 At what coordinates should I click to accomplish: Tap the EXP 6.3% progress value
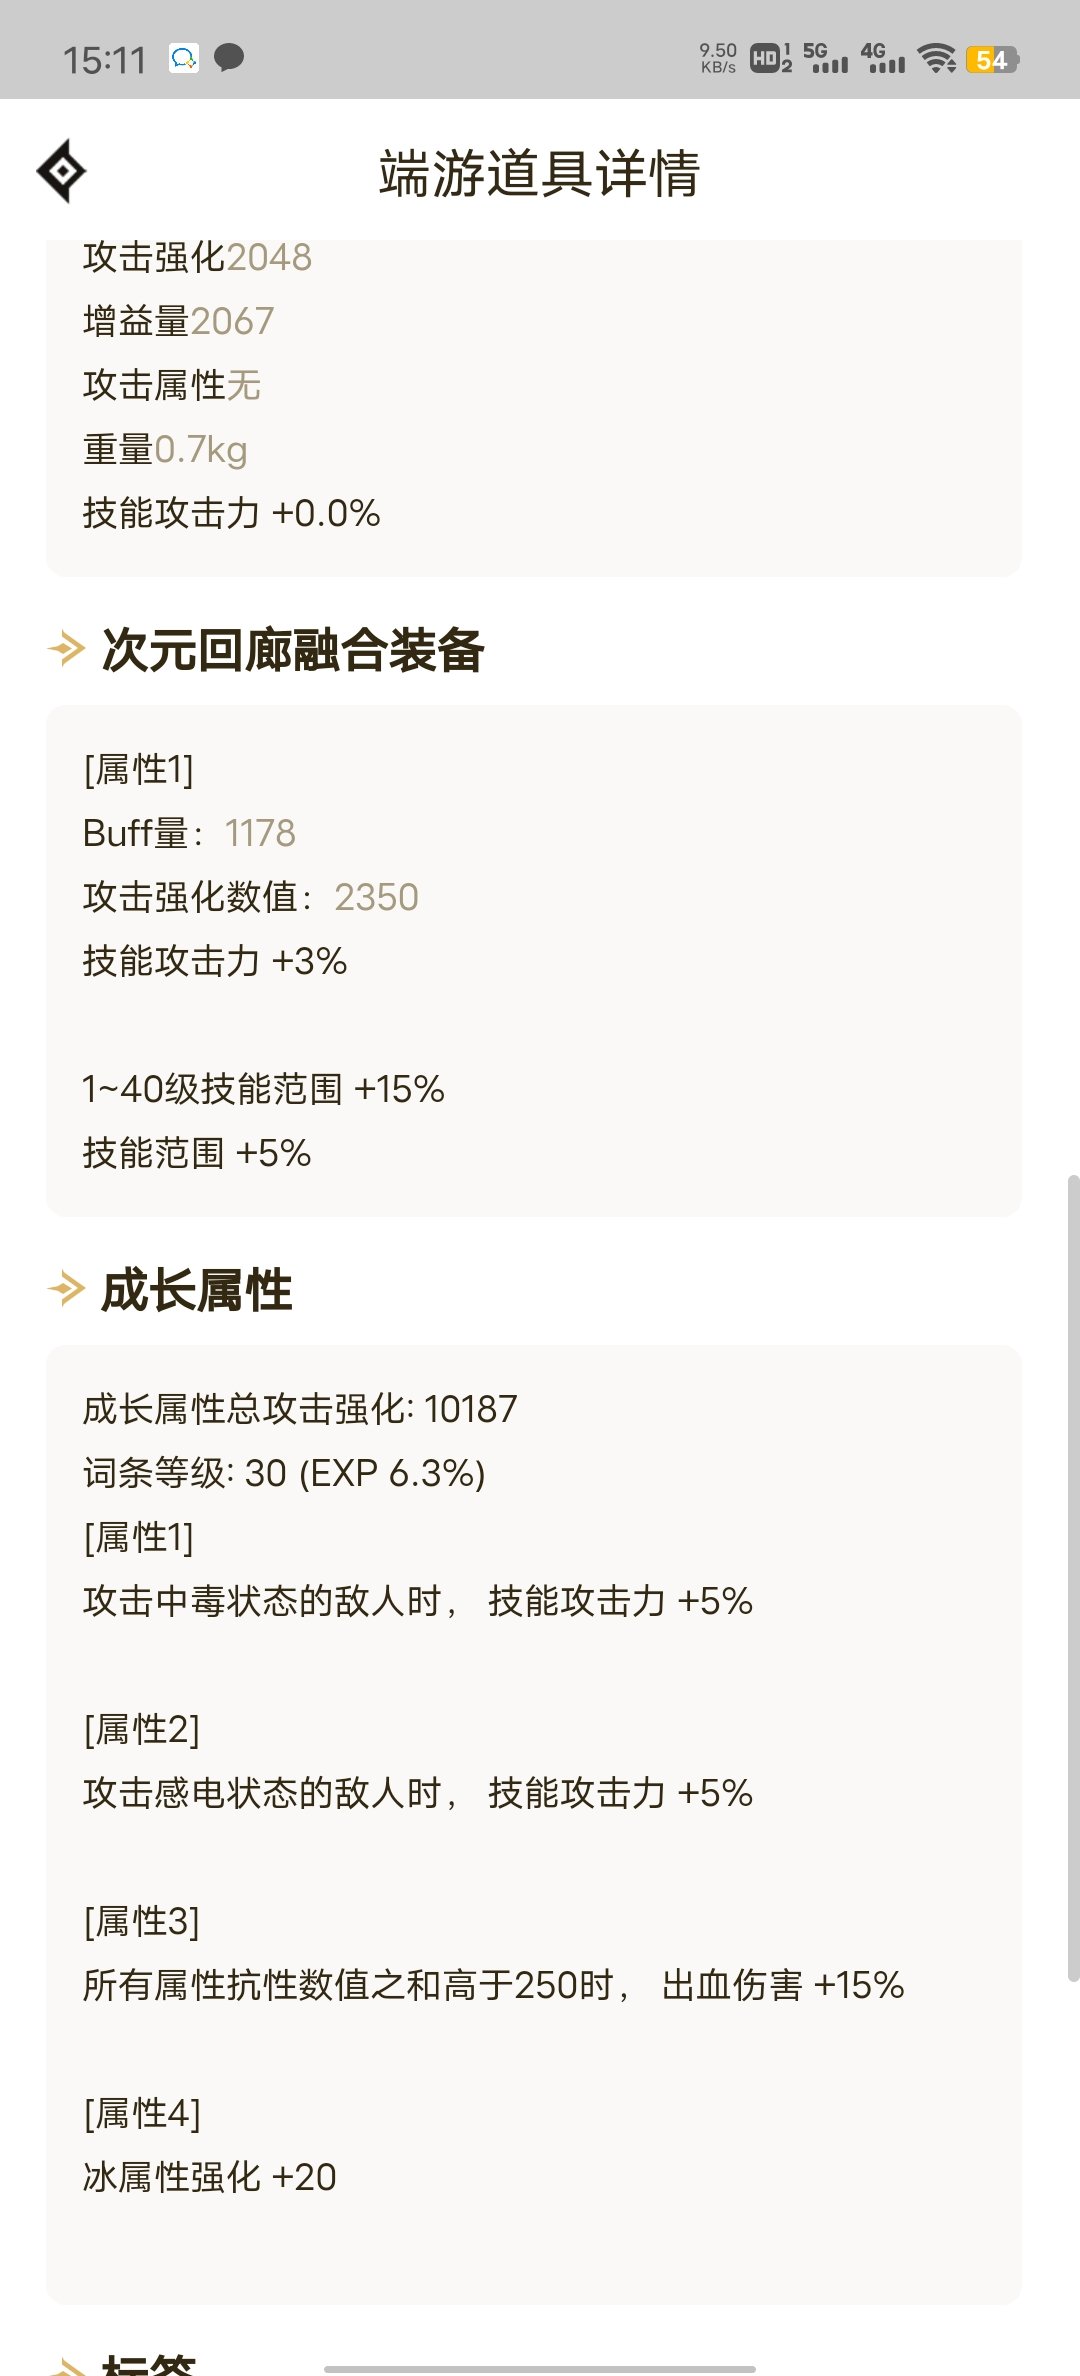(388, 1473)
